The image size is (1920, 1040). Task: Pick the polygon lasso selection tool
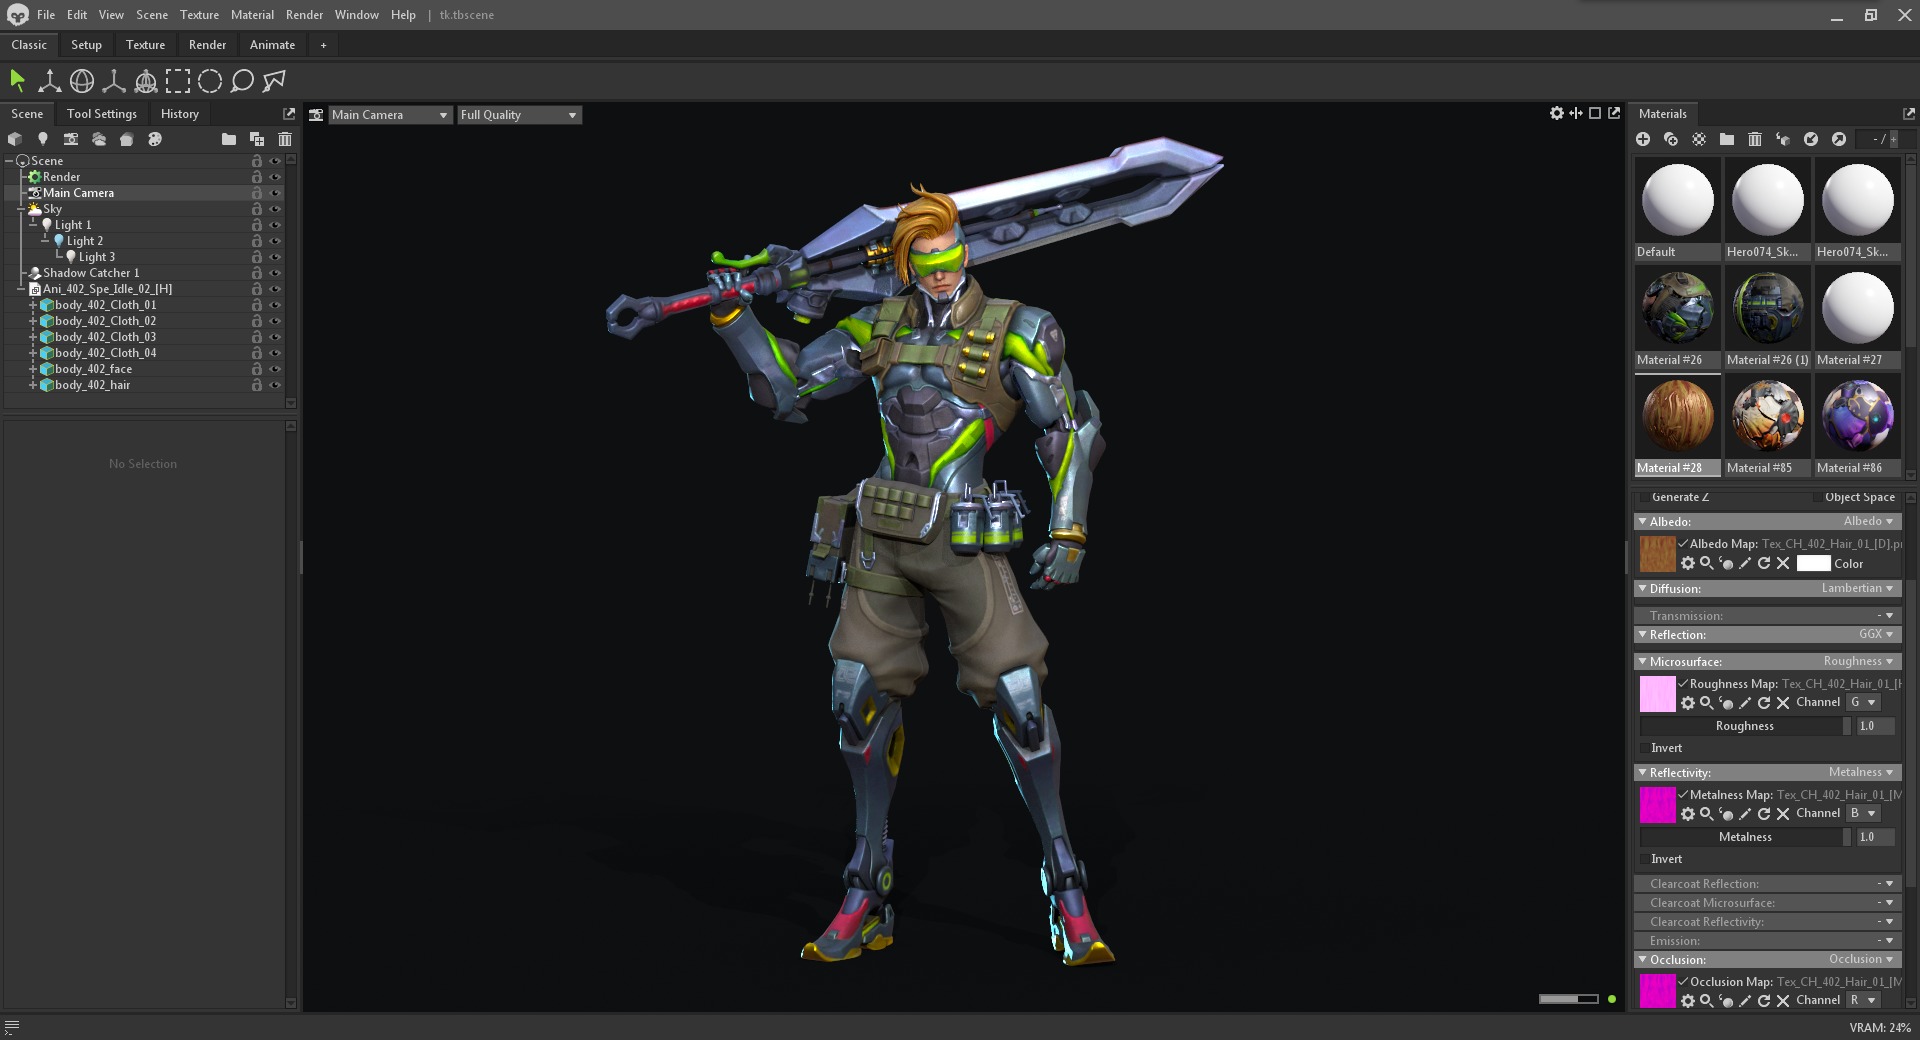(274, 81)
